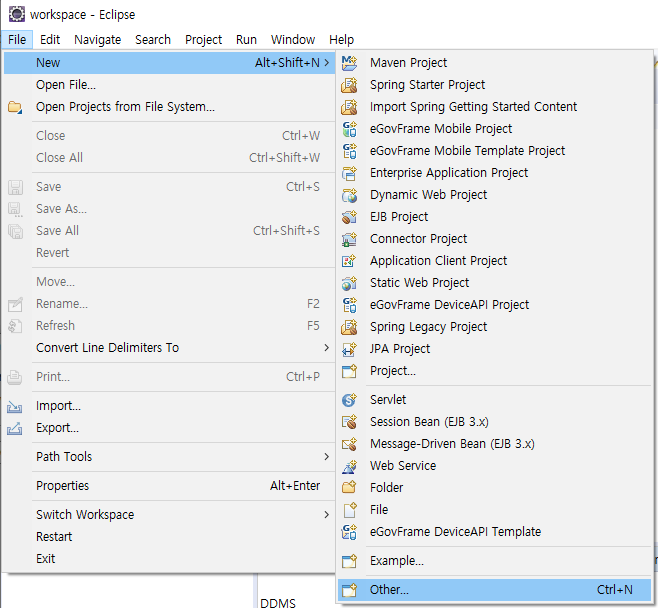Viewport: 658px width, 608px height.
Task: Click the Web Service icon
Action: click(x=349, y=466)
